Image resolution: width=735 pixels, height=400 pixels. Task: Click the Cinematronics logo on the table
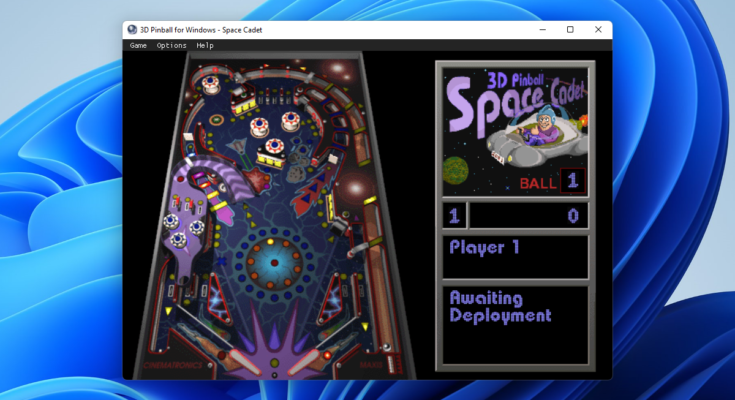click(172, 366)
